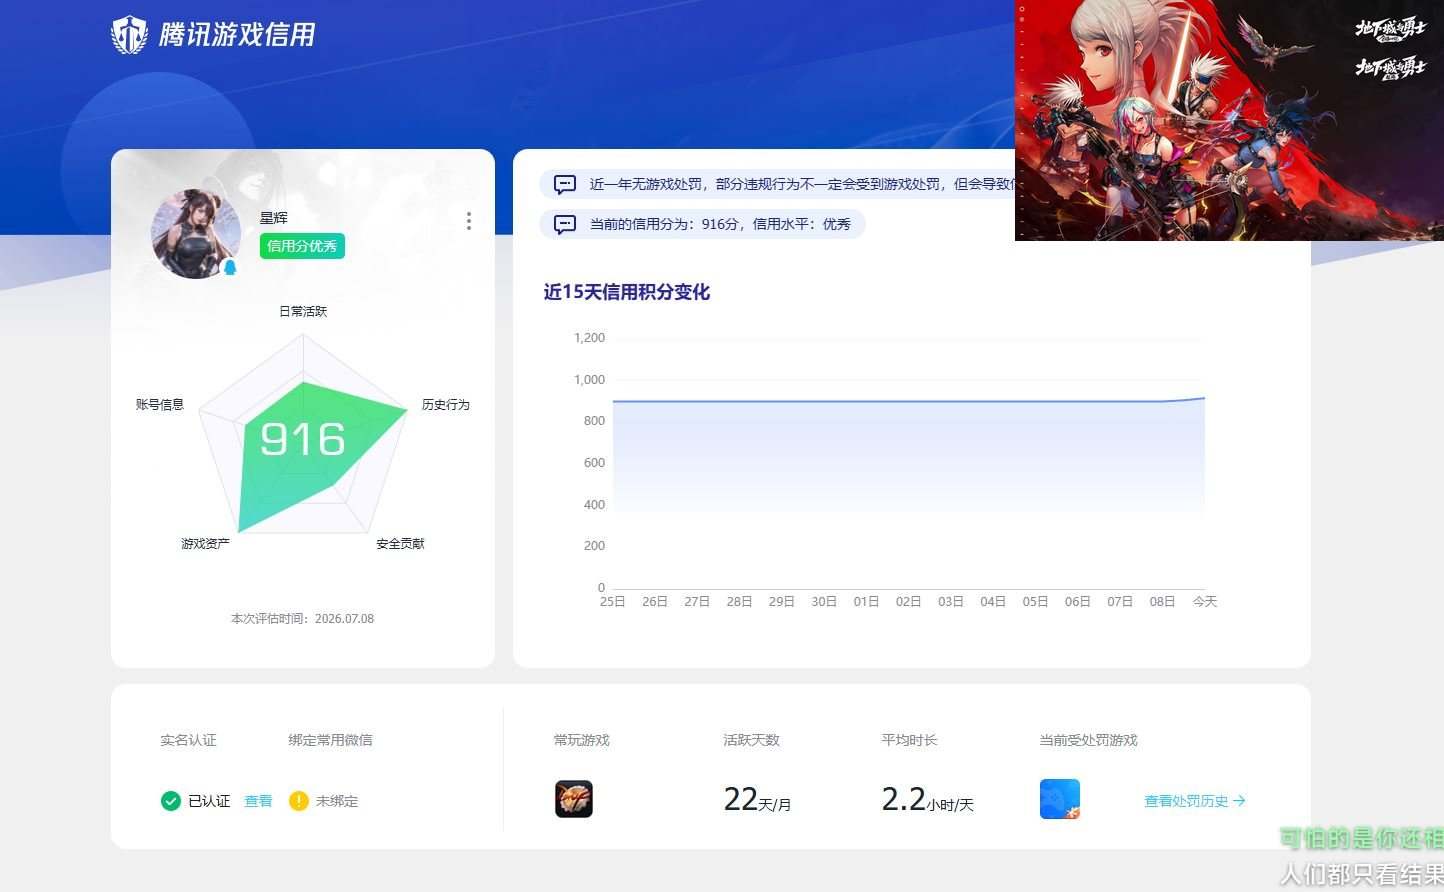Viewport: 1444px width, 892px height.
Task: Open the 查看 link next to 已认证
Action: [x=258, y=801]
